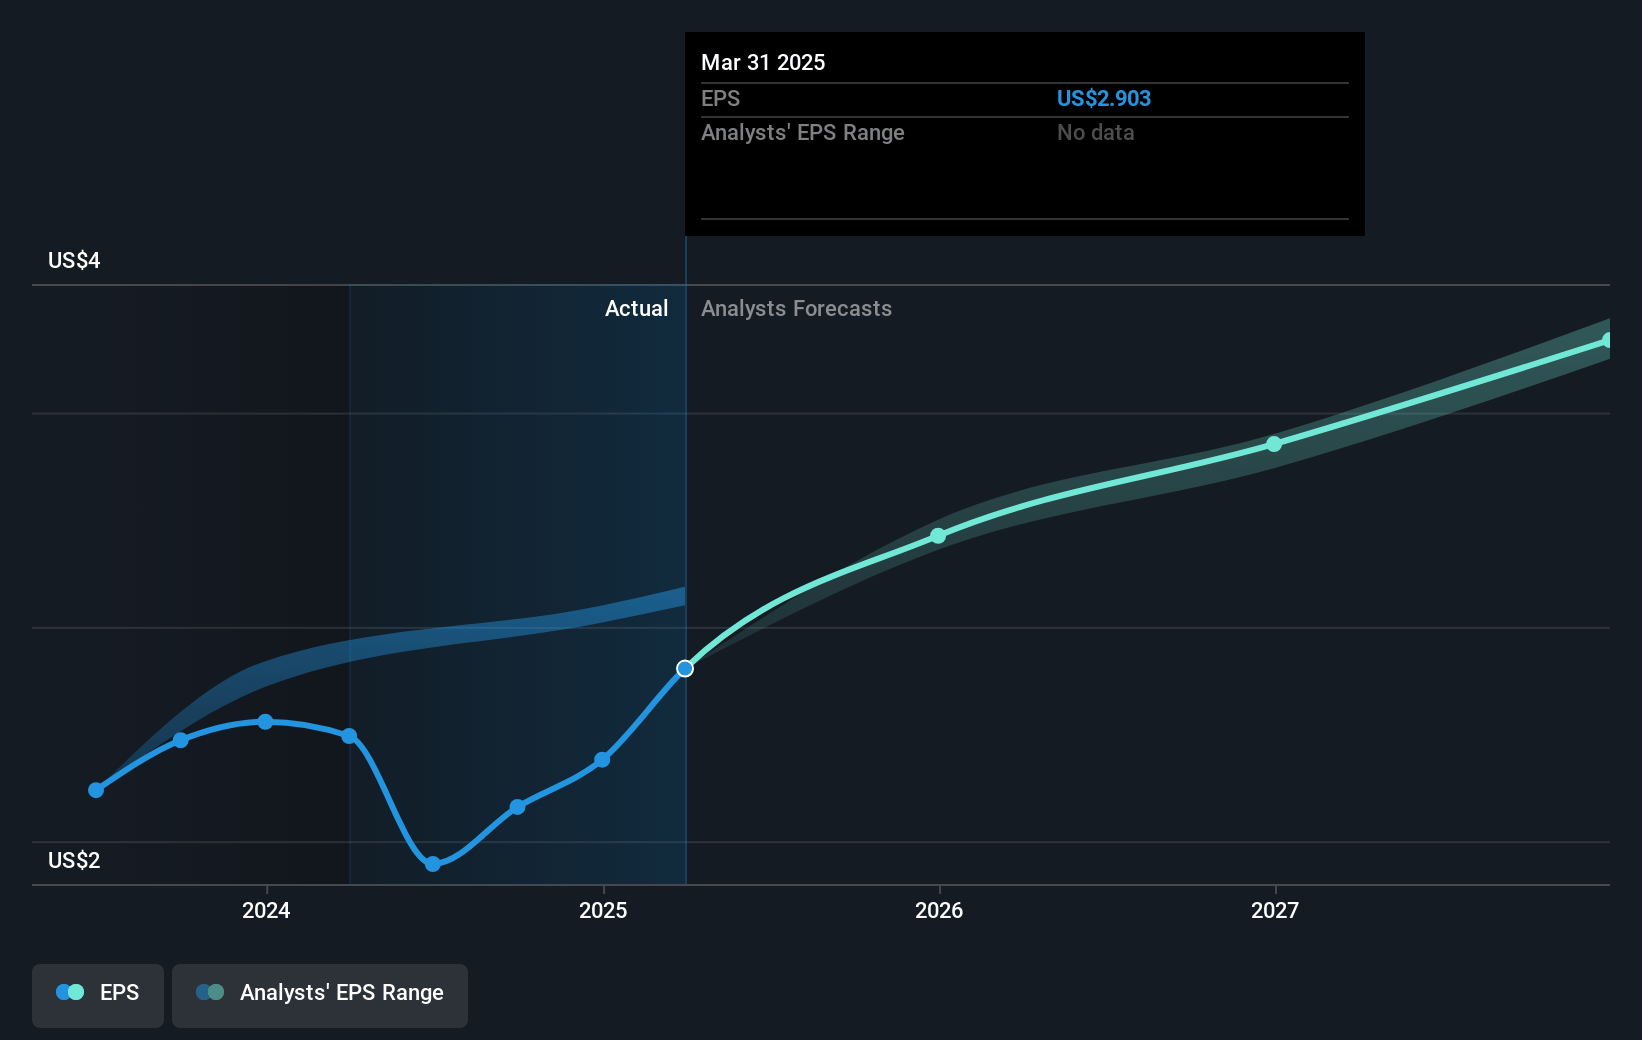Click the EPS data point late 2024 before 2025
1642x1040 pixels.
coord(517,807)
